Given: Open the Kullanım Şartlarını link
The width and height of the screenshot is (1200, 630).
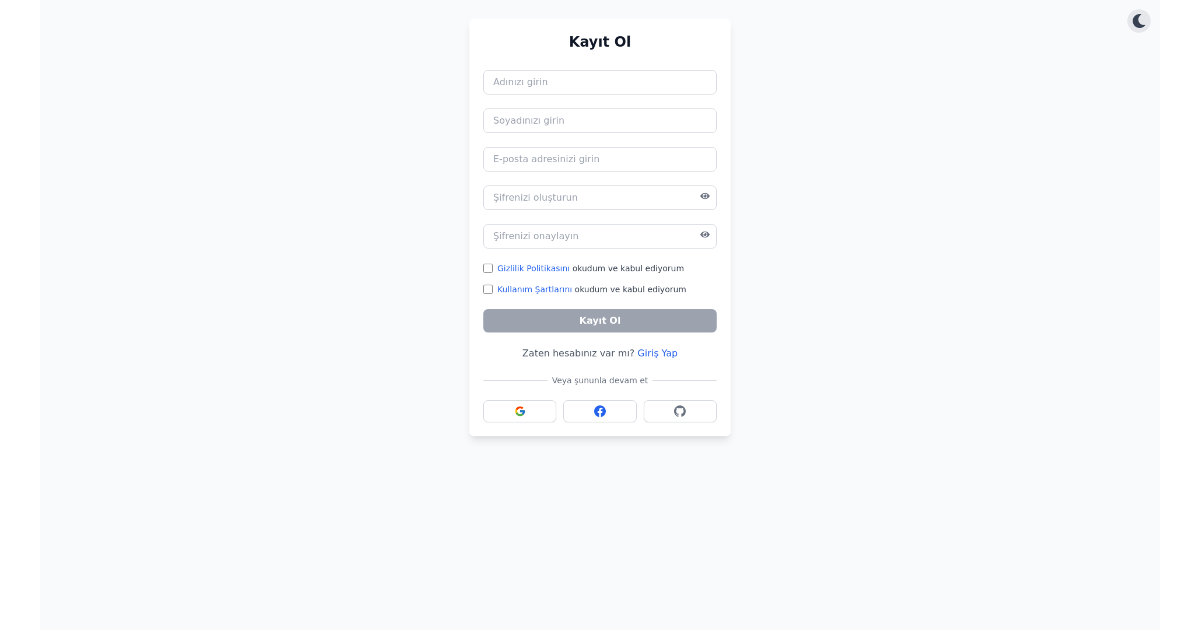Looking at the screenshot, I should pos(533,289).
